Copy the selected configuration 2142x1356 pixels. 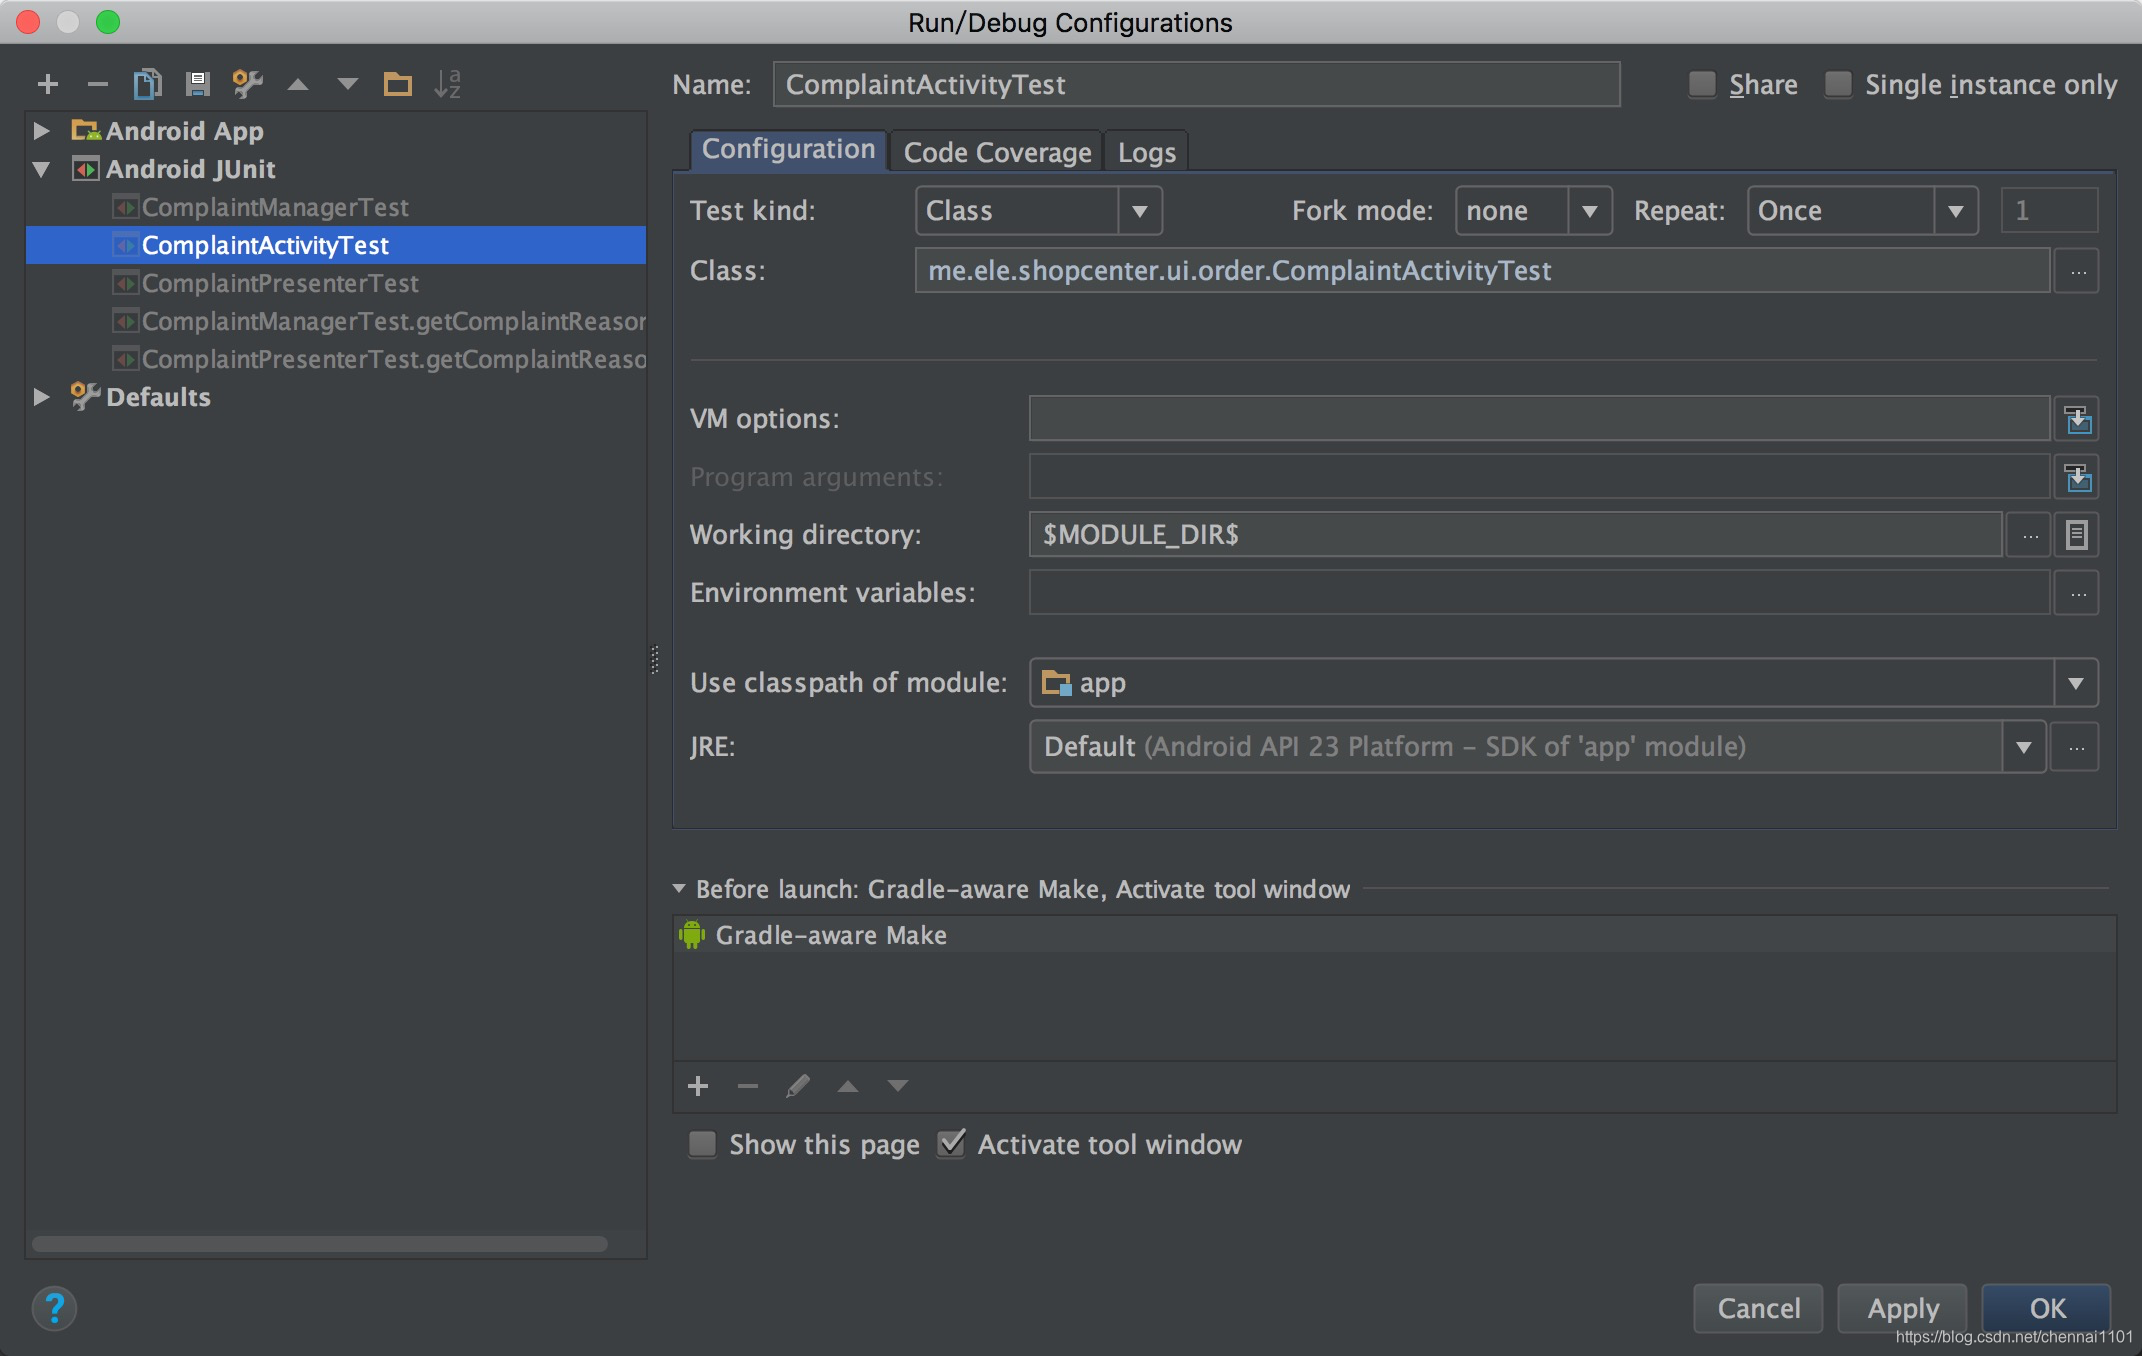tap(147, 84)
